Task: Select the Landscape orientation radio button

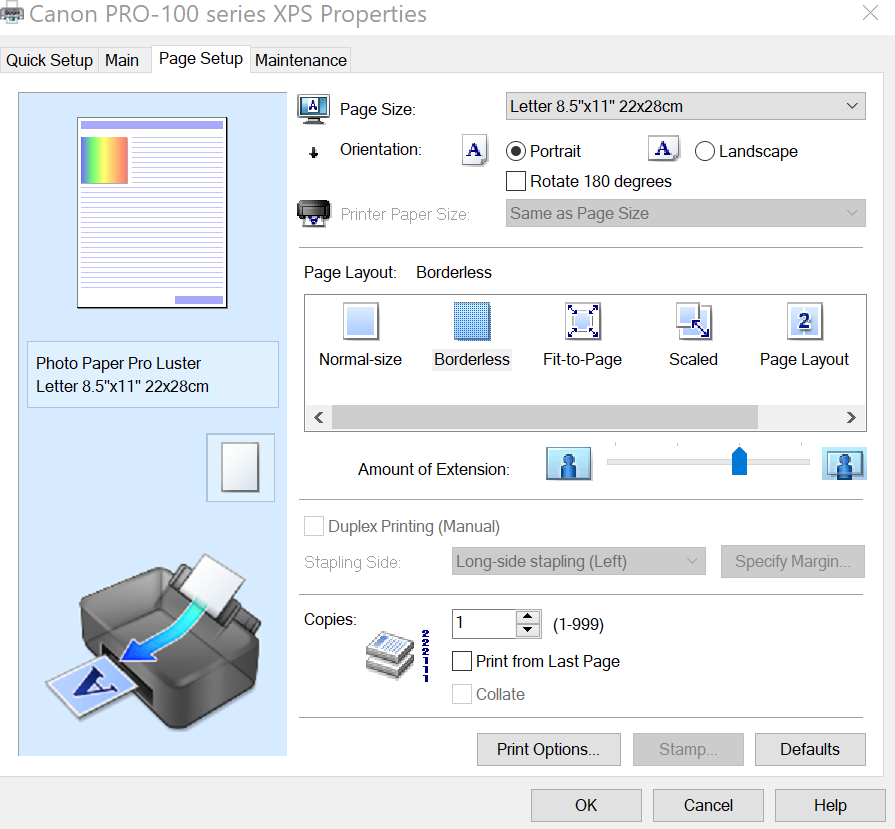Action: [705, 151]
